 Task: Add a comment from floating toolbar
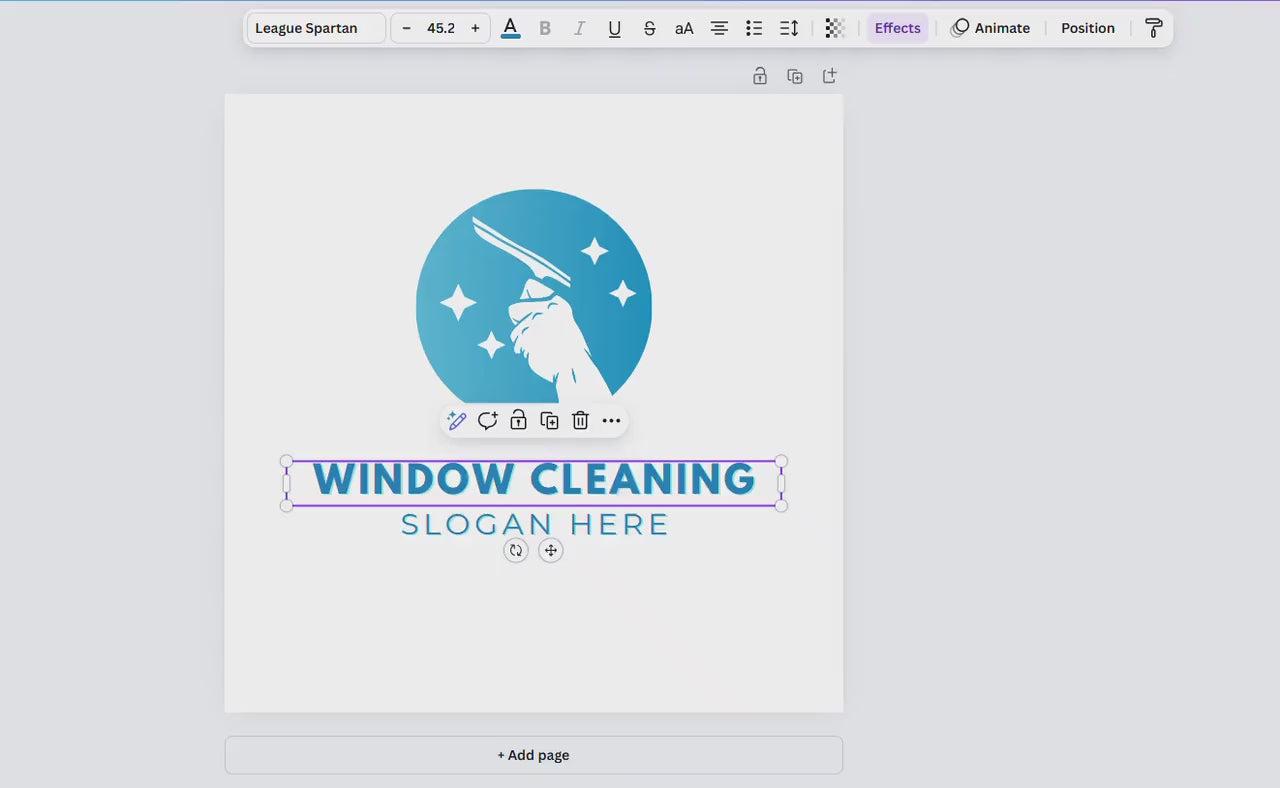[488, 421]
